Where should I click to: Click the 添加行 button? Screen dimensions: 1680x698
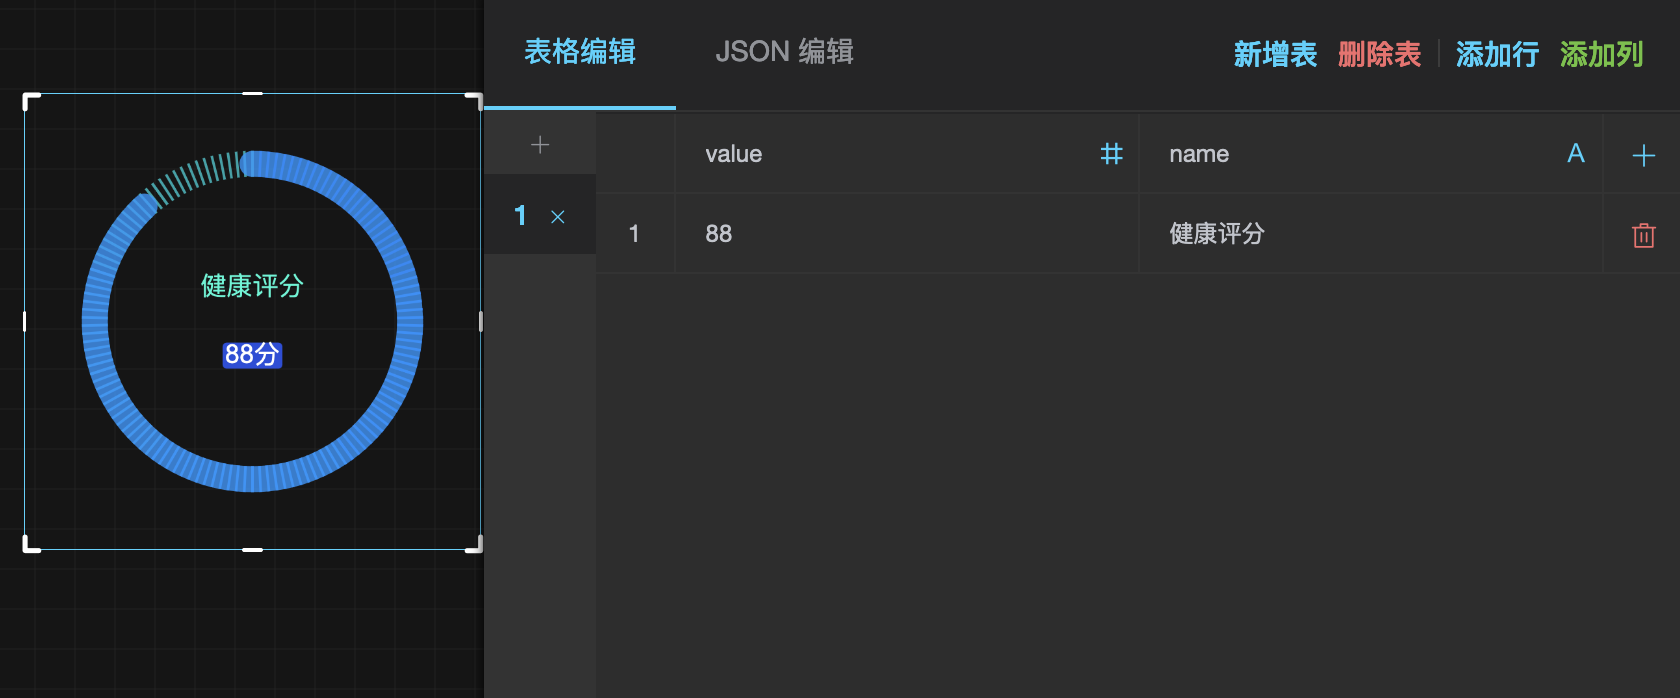[x=1497, y=54]
